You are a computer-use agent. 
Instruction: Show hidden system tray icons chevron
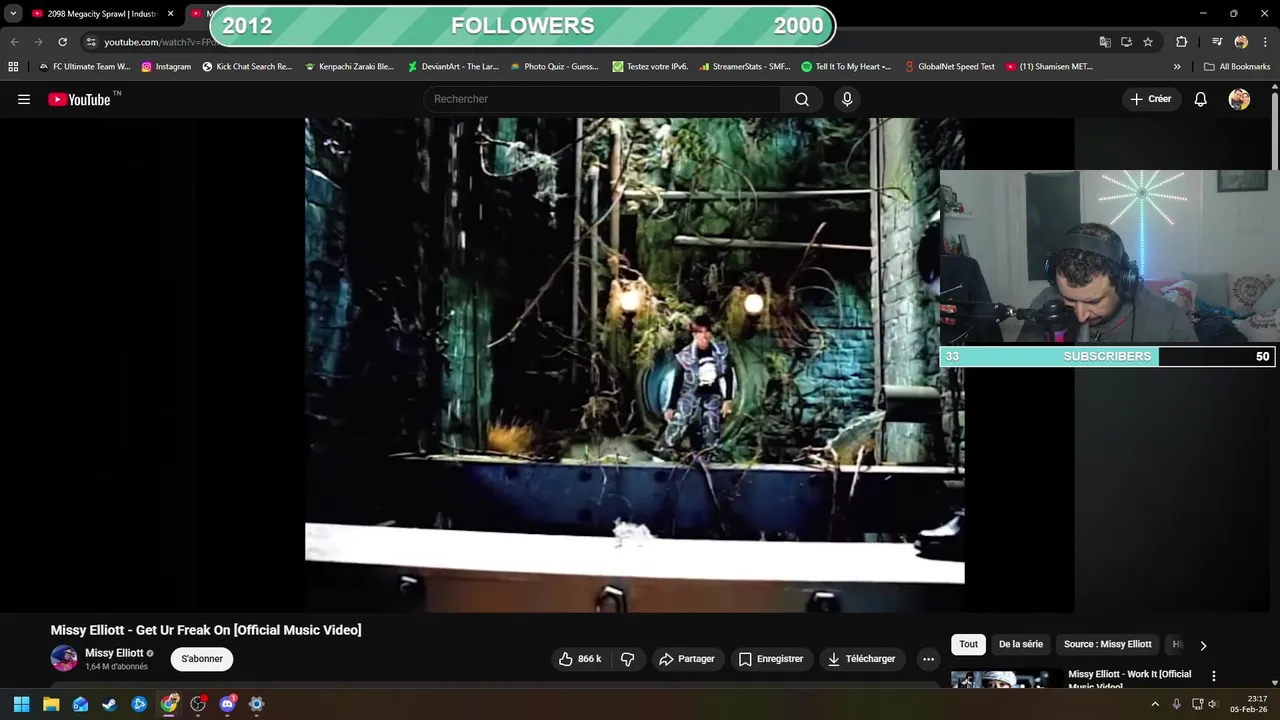1155,704
